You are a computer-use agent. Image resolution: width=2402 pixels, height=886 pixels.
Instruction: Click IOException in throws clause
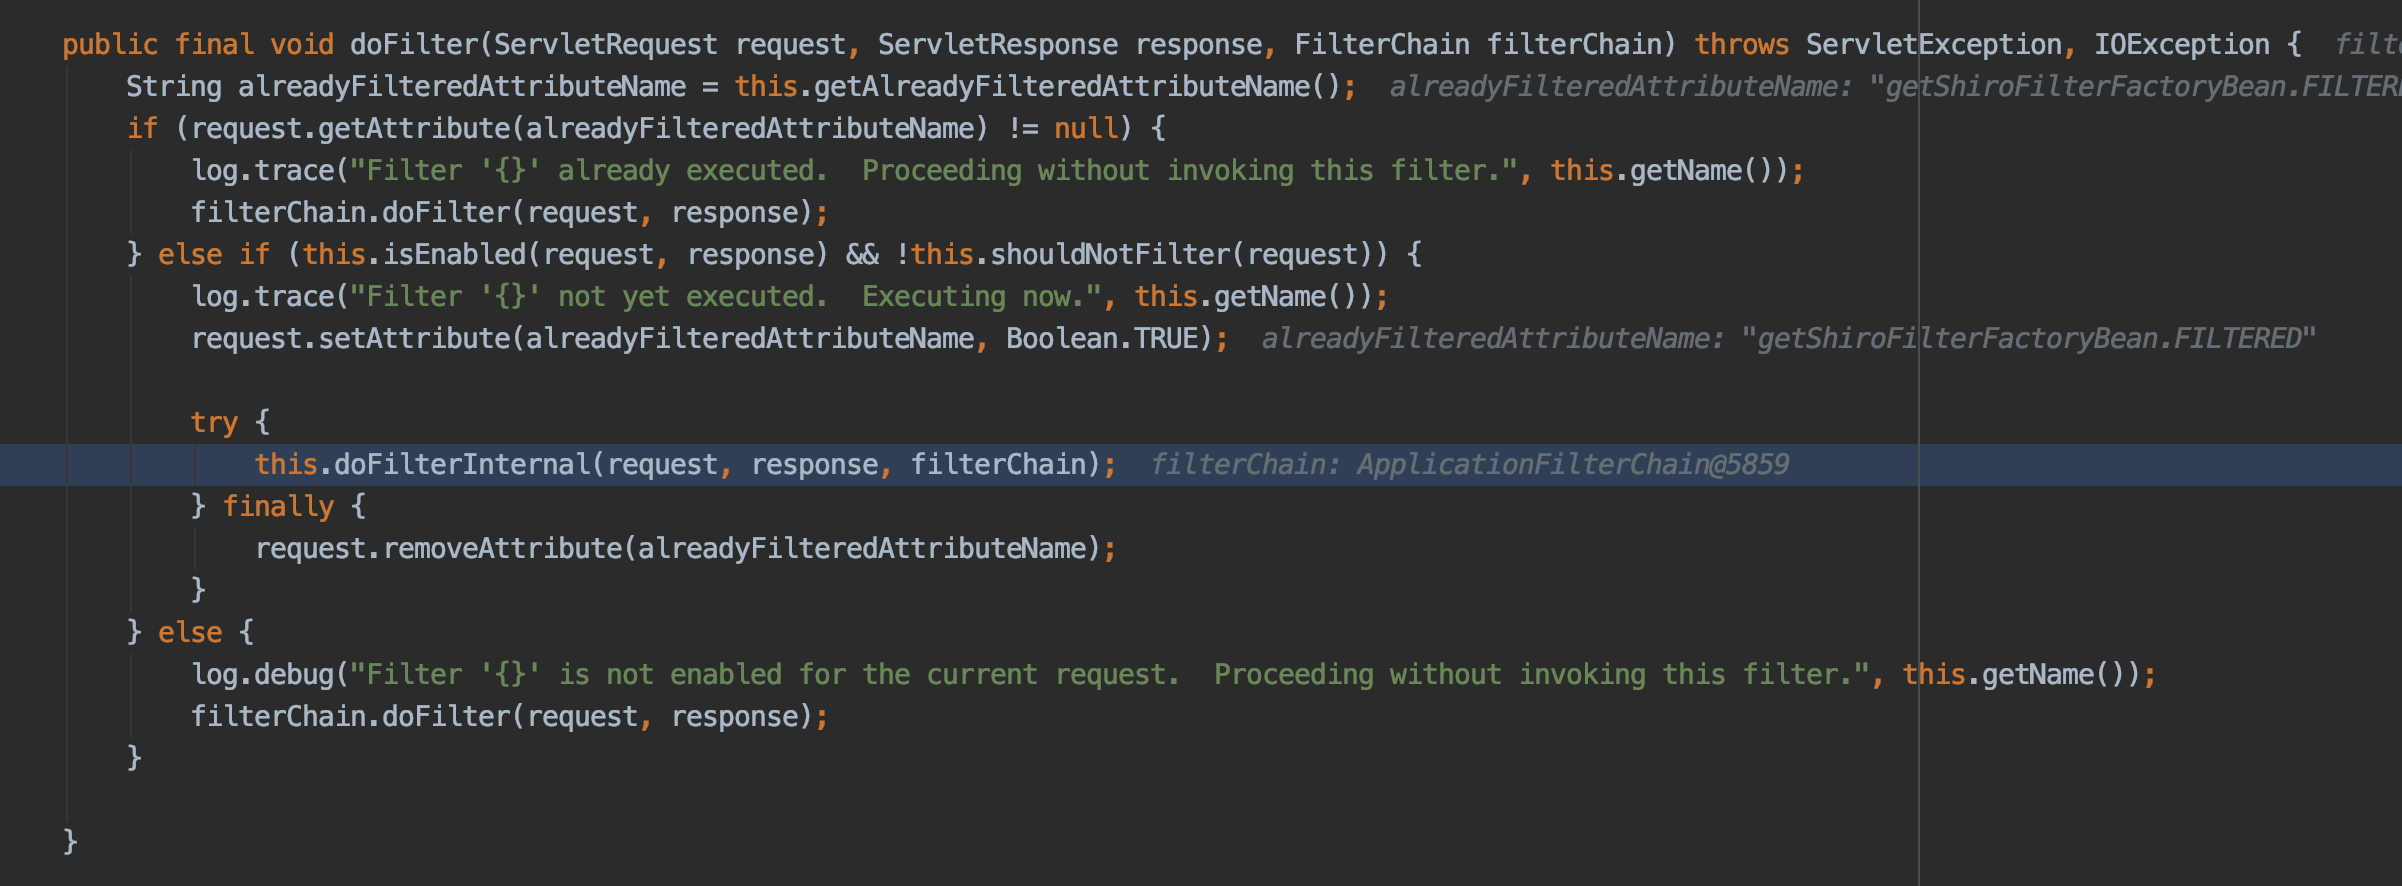click(2182, 45)
